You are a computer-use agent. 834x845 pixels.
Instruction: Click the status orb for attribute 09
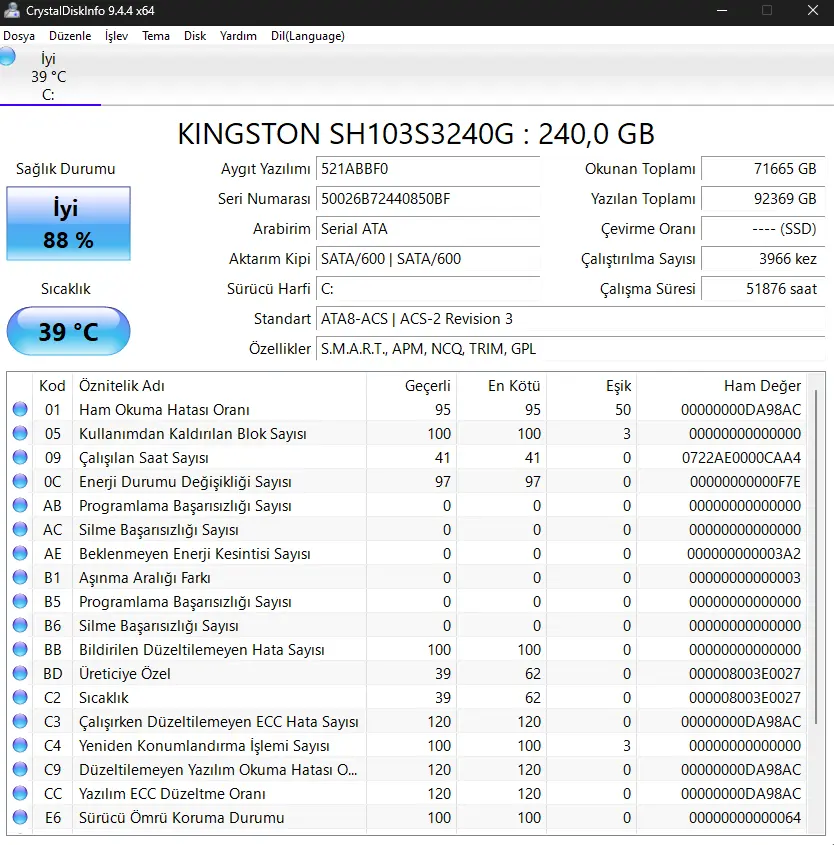pyautogui.click(x=20, y=458)
